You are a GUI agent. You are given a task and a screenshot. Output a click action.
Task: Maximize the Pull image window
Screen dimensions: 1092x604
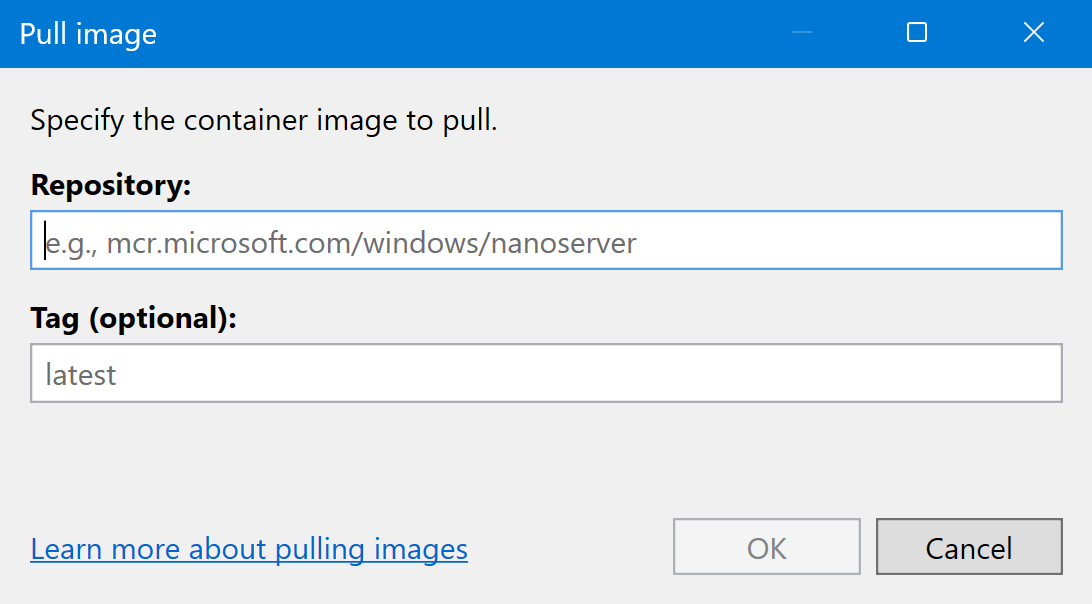916,33
